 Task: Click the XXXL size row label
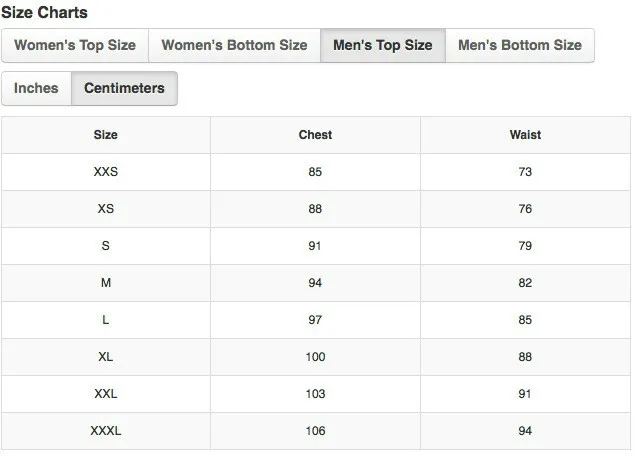pyautogui.click(x=105, y=430)
